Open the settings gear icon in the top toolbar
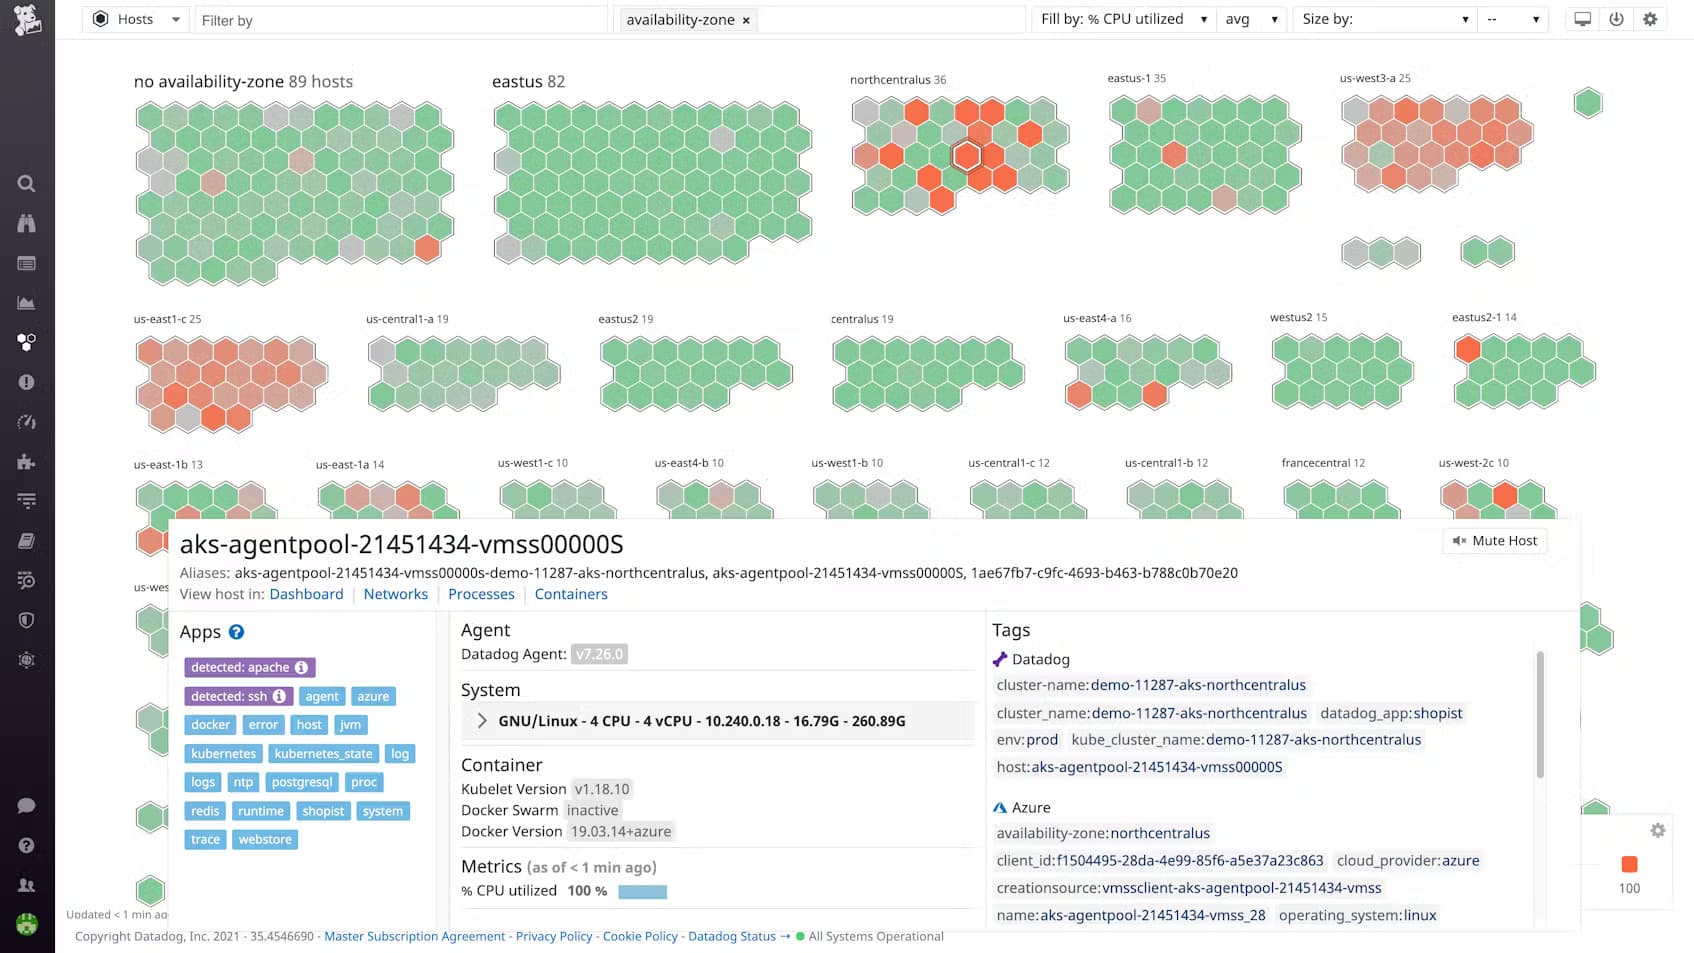The width and height of the screenshot is (1694, 953). [1649, 19]
